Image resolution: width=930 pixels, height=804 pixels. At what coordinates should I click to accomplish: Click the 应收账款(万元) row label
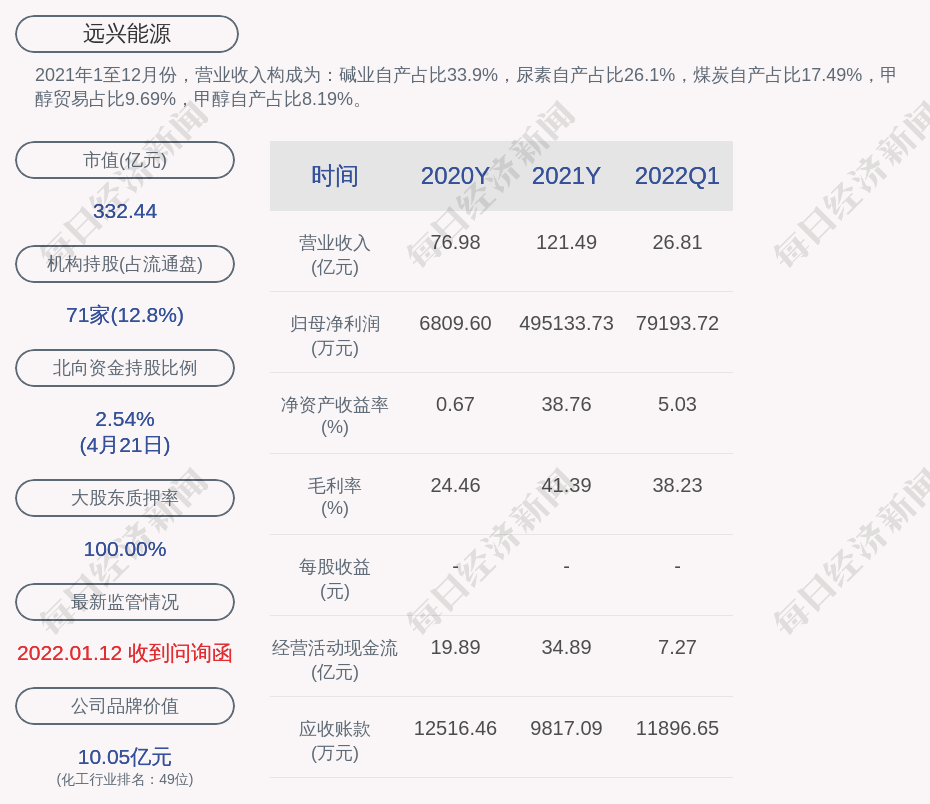(x=335, y=741)
